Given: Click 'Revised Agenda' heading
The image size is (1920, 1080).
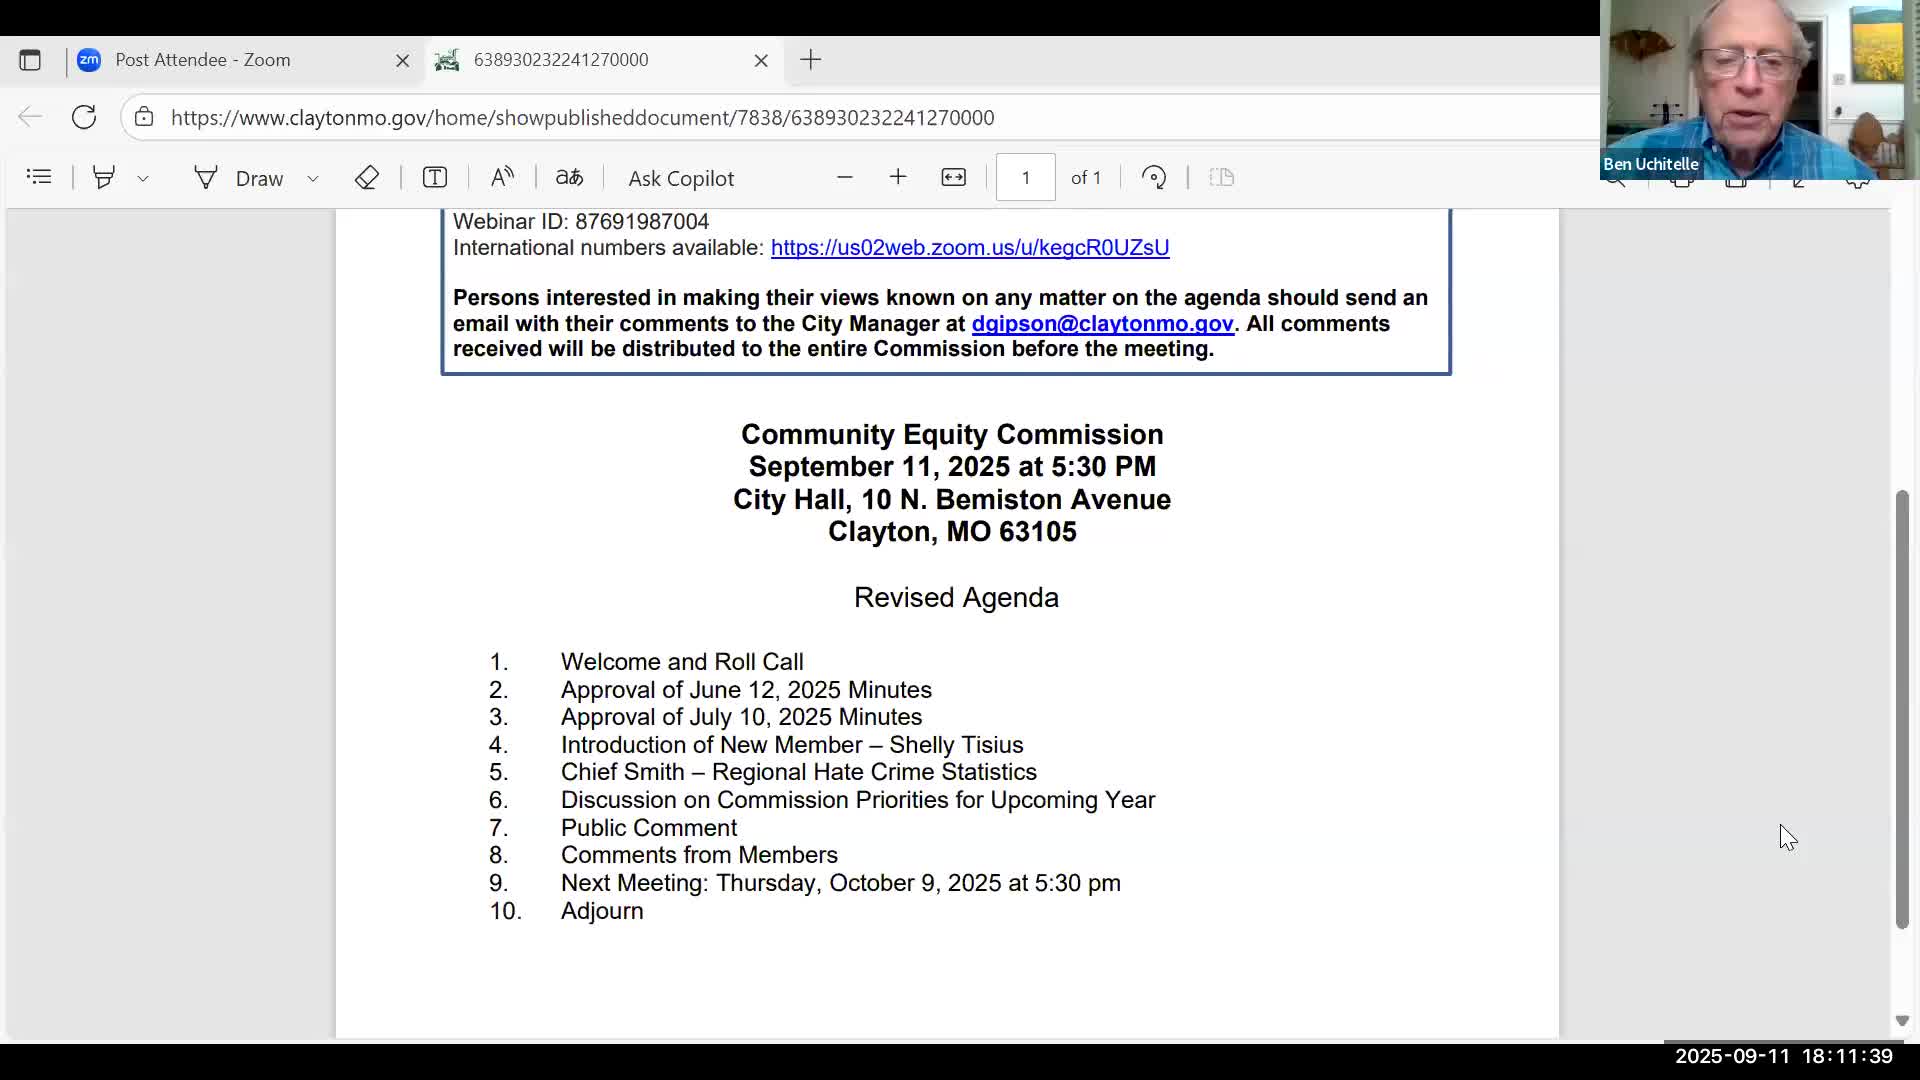Looking at the screenshot, I should (x=956, y=597).
